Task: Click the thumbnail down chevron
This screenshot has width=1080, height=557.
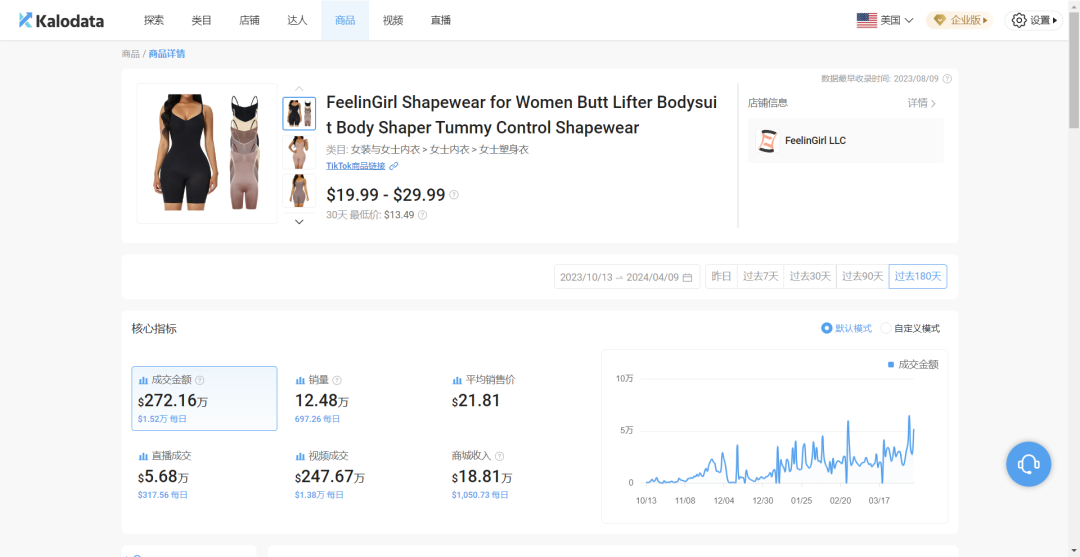Action: (299, 222)
